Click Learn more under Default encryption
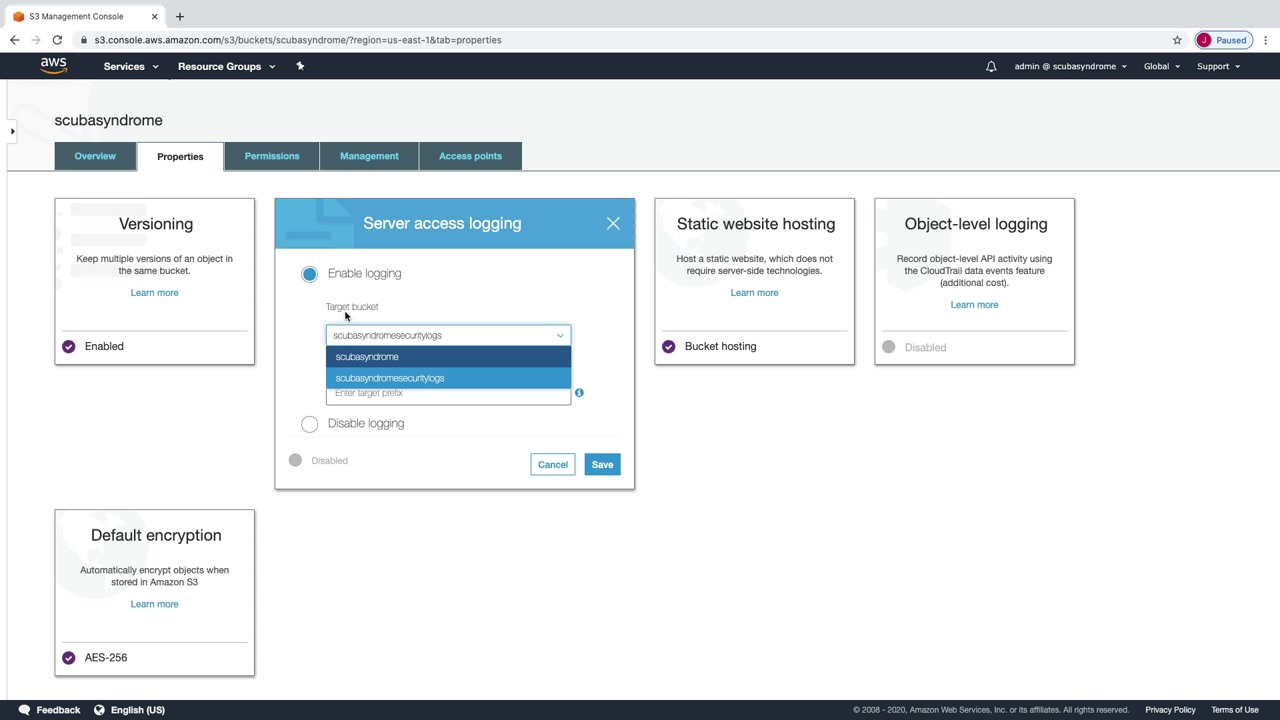Image resolution: width=1280 pixels, height=720 pixels. tap(154, 604)
